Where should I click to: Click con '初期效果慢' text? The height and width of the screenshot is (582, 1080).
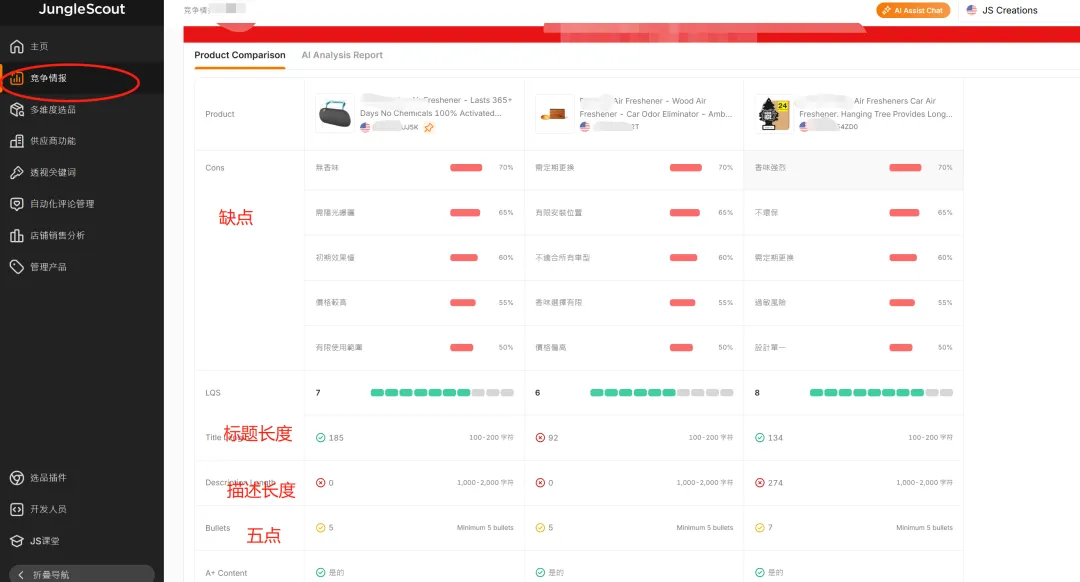[335, 258]
